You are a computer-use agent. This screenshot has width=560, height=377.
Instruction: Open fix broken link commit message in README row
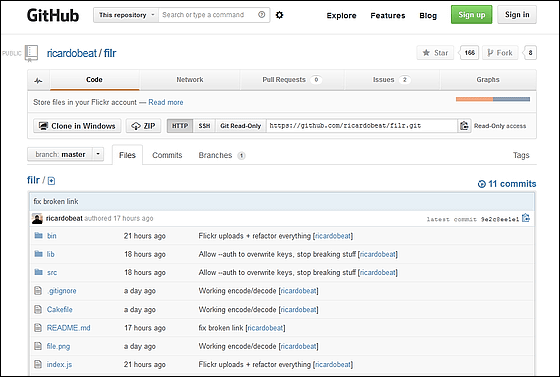coord(221,328)
